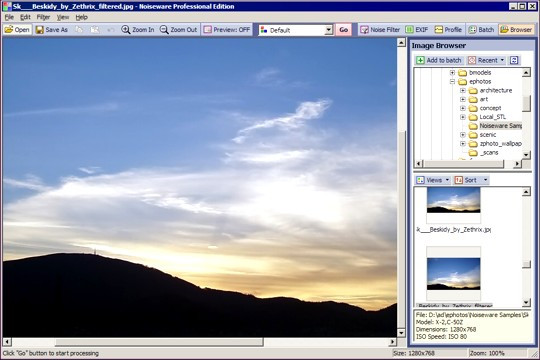540x360 pixels.
Task: Click the "Dimensions: 1280x768" info text
Action: coord(446,330)
